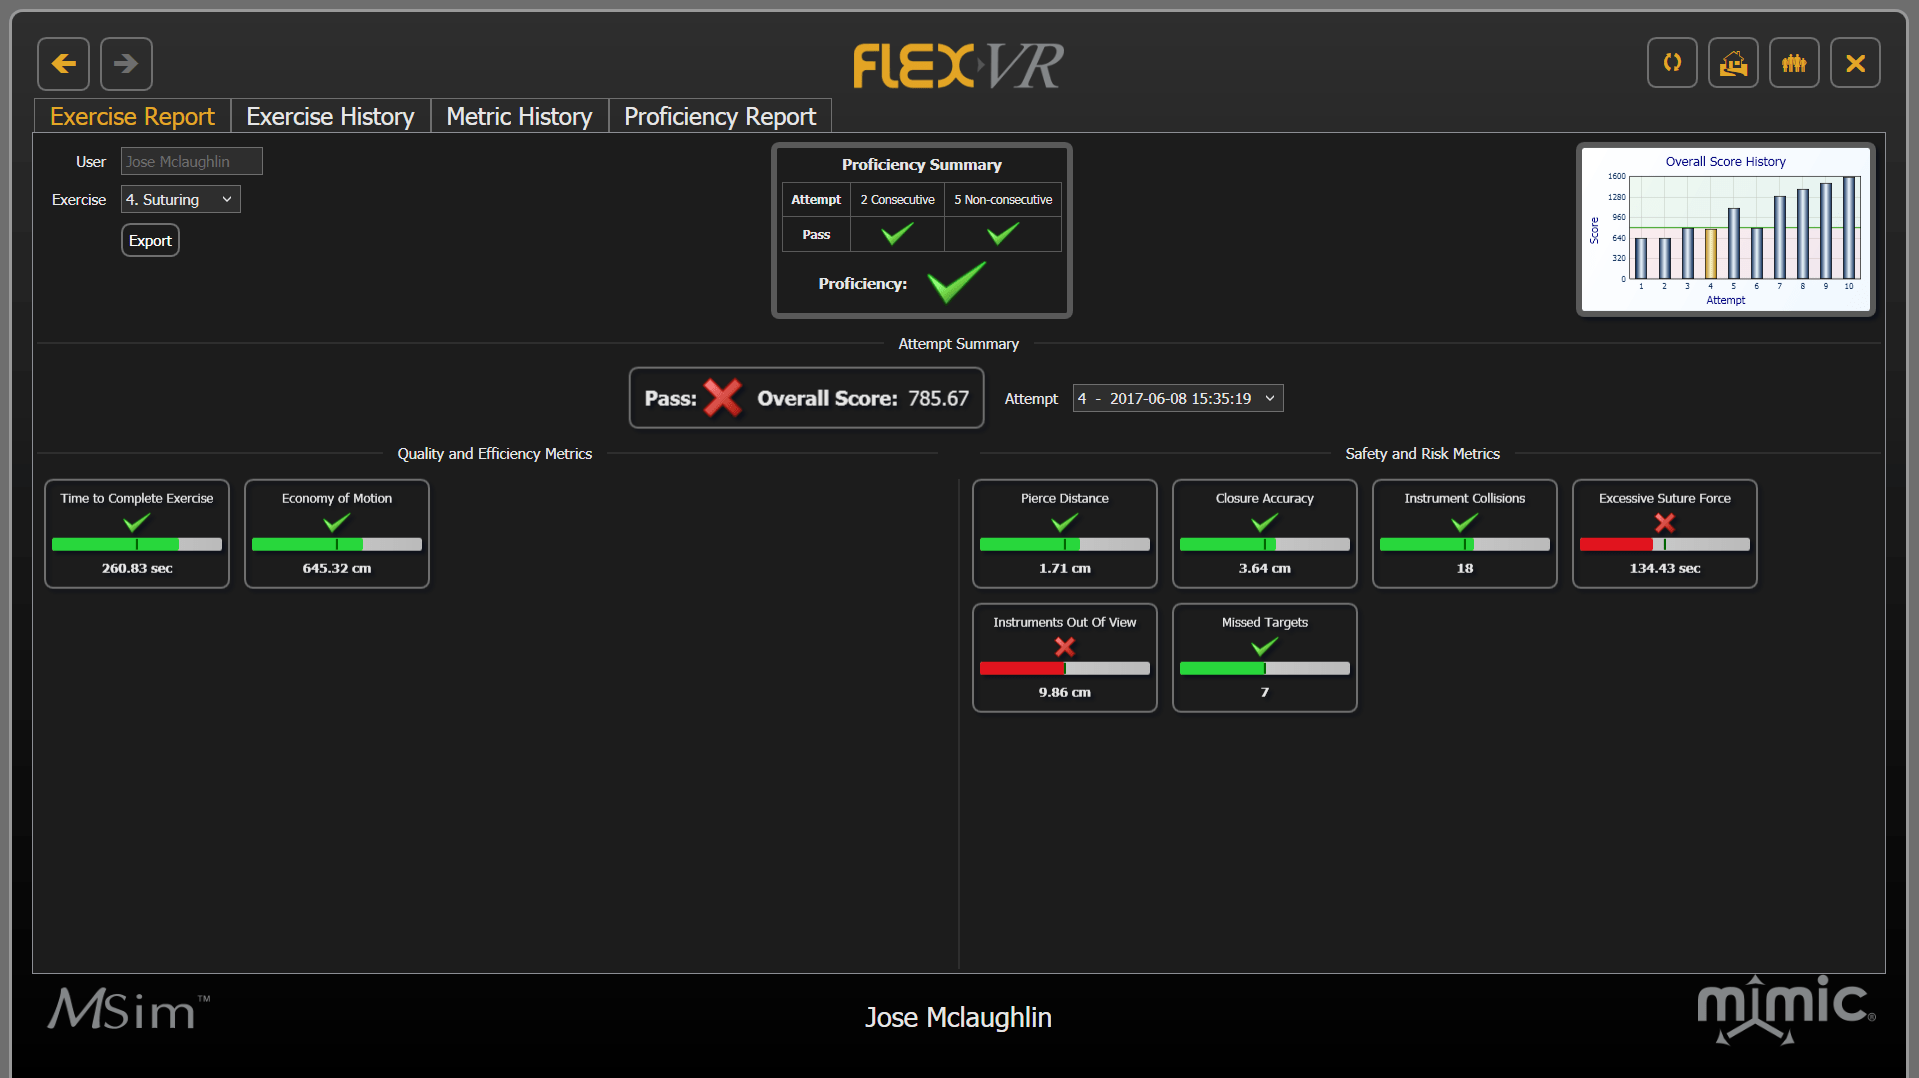Click the Economy of Motion title
The width and height of the screenshot is (1919, 1078).
(x=337, y=498)
